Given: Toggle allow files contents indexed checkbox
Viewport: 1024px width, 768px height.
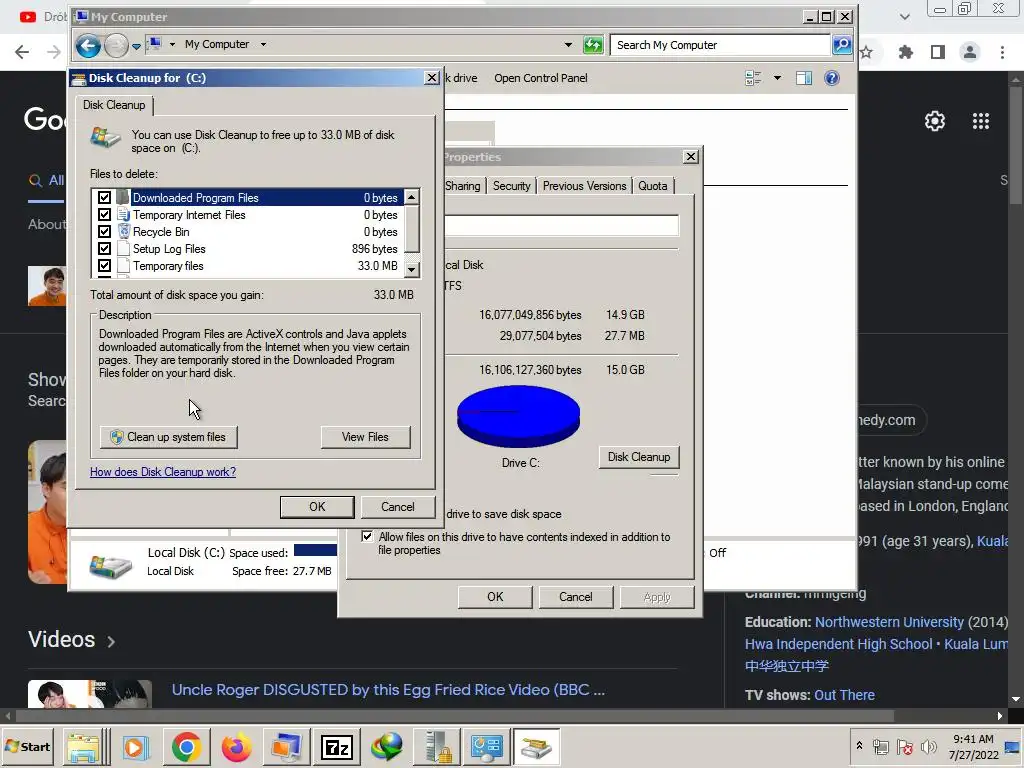Looking at the screenshot, I should click(367, 536).
